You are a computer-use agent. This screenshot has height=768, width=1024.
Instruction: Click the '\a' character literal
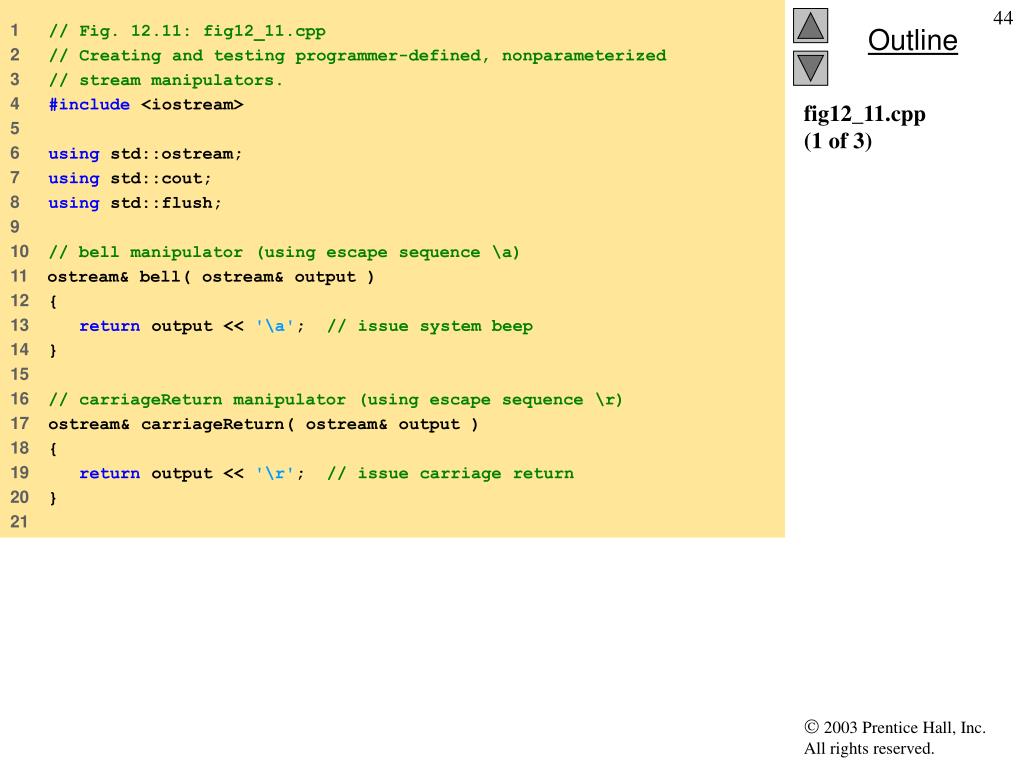pos(275,326)
